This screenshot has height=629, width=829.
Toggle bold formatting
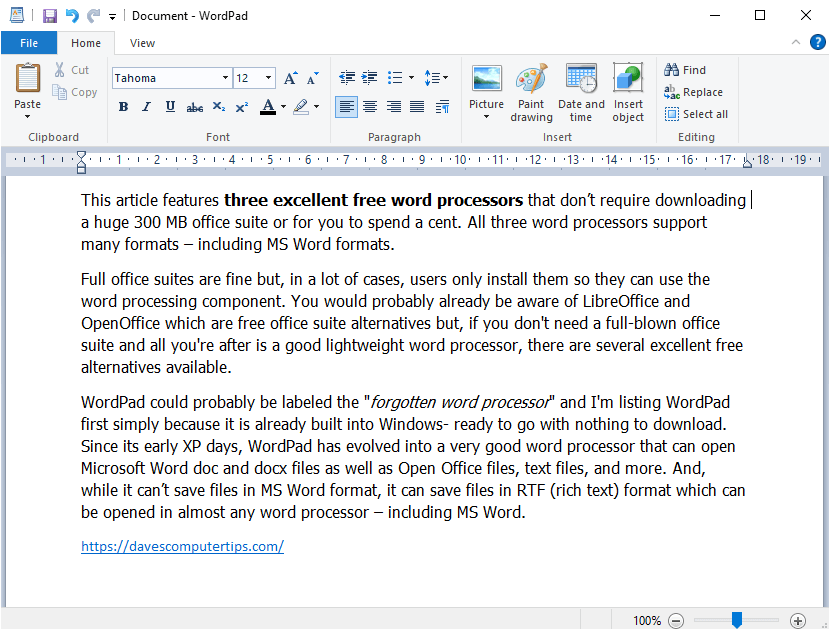123,107
